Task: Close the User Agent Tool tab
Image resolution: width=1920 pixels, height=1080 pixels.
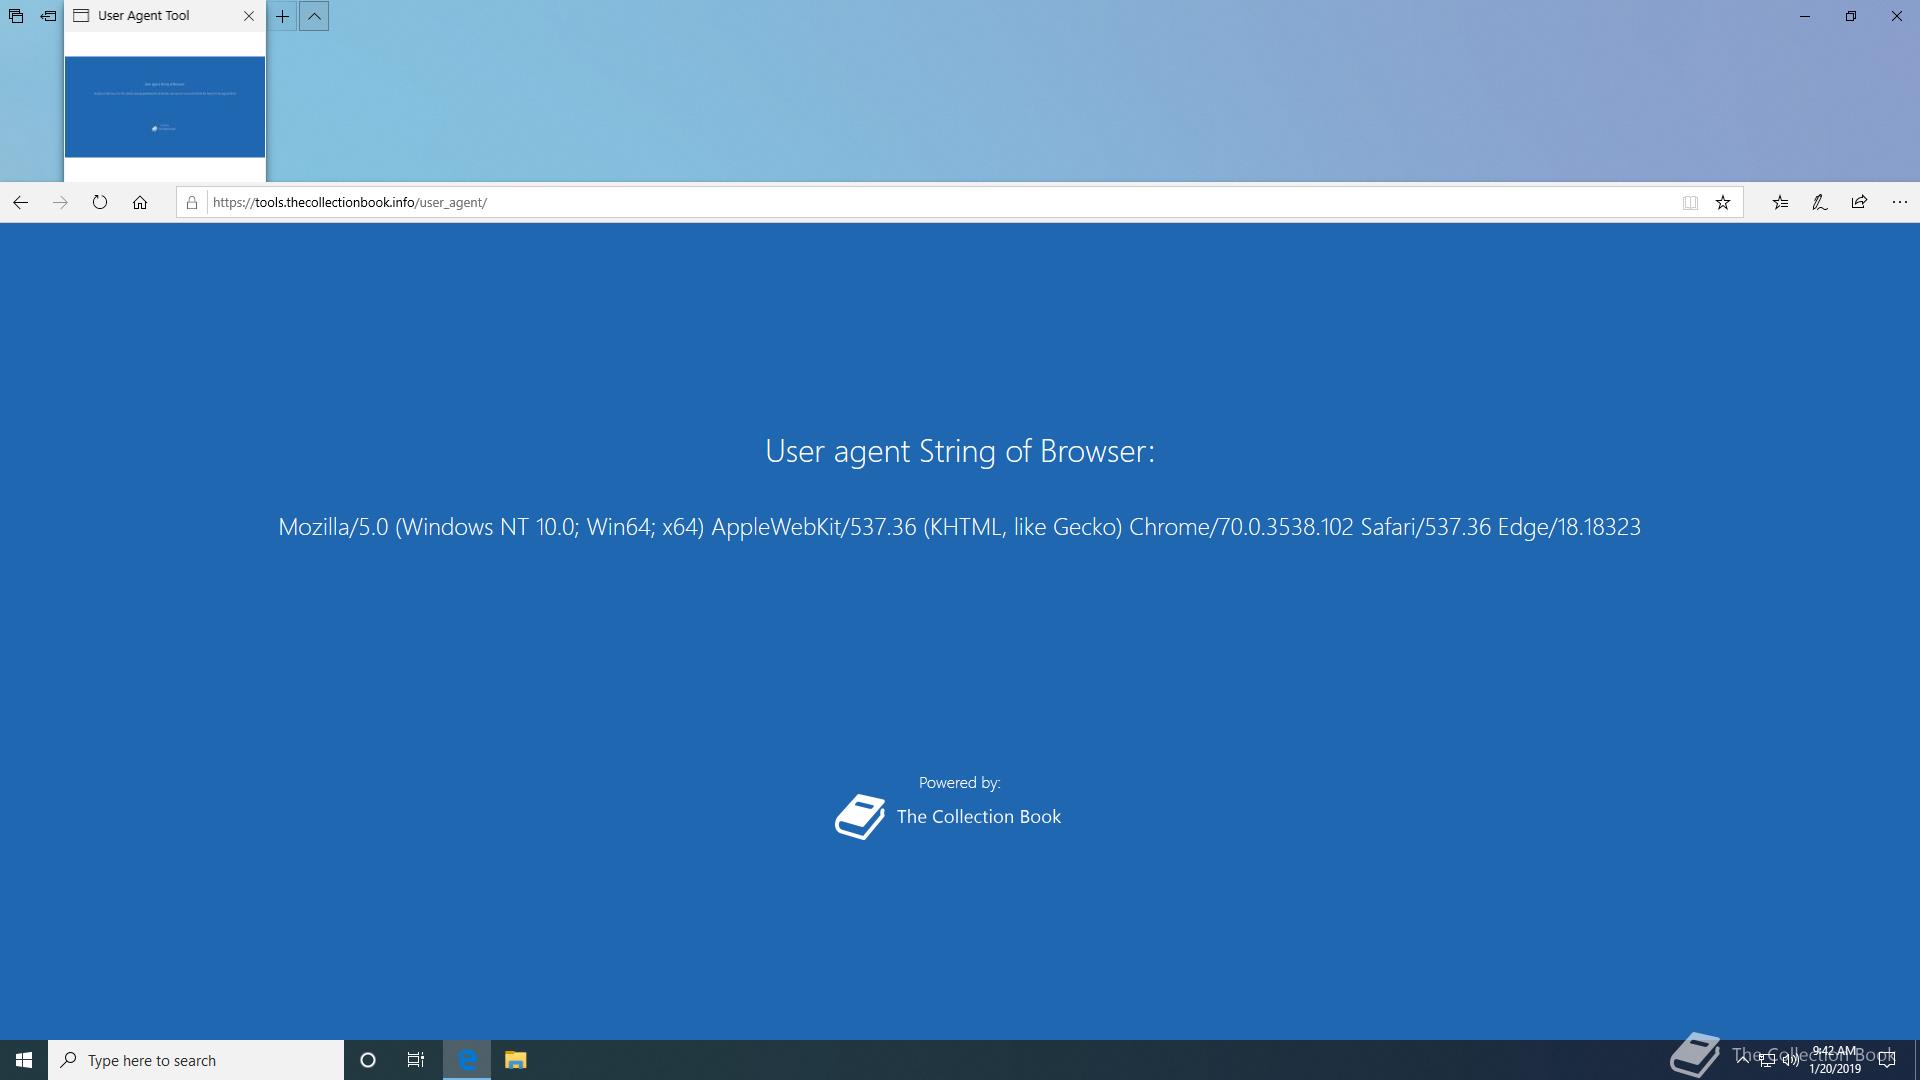Action: [x=249, y=16]
